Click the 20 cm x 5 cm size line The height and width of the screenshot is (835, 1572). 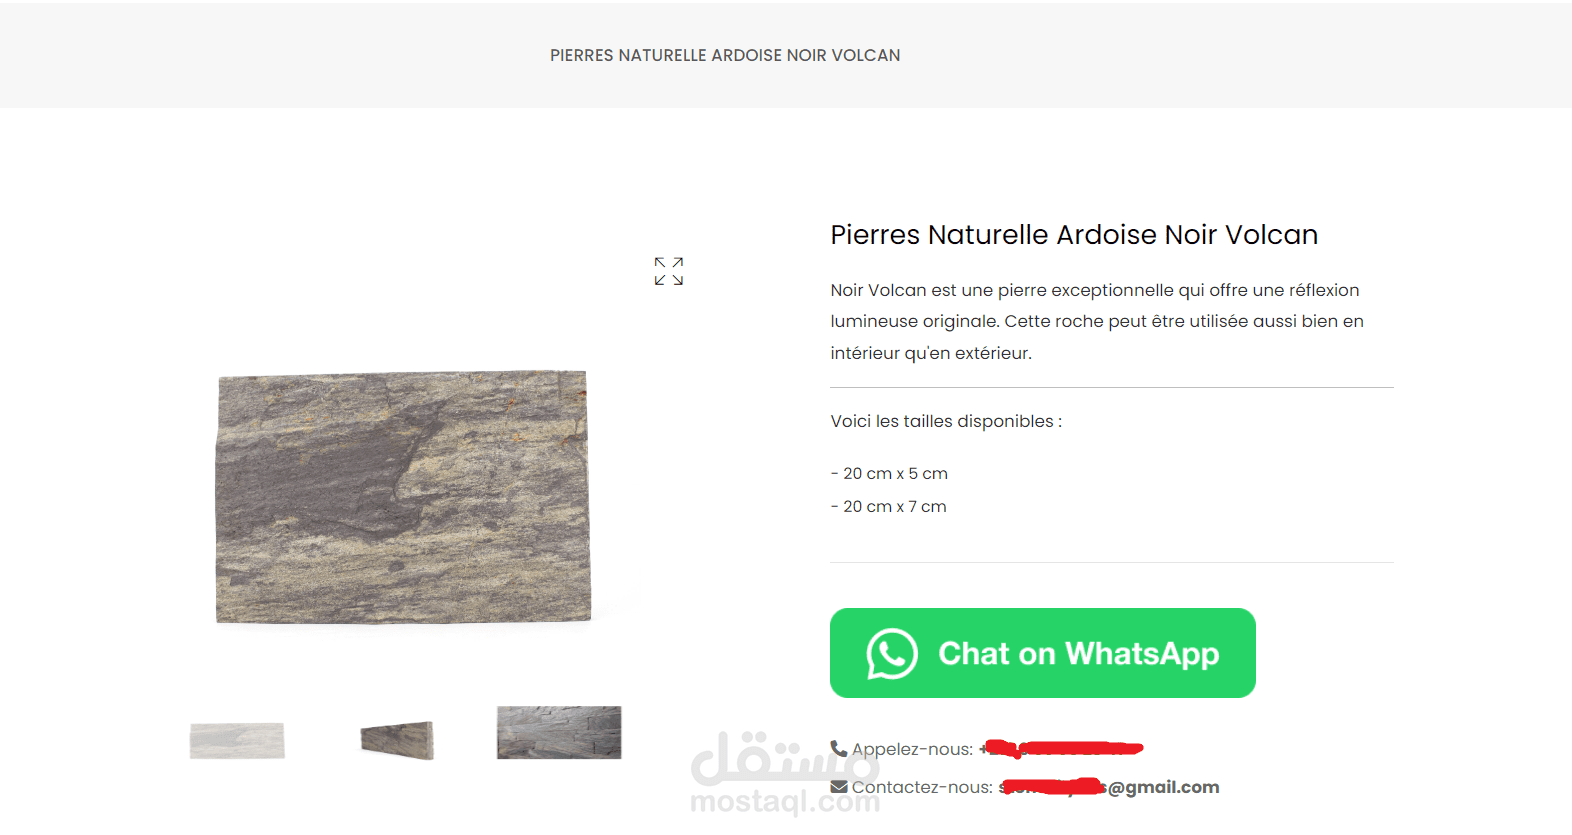(889, 473)
